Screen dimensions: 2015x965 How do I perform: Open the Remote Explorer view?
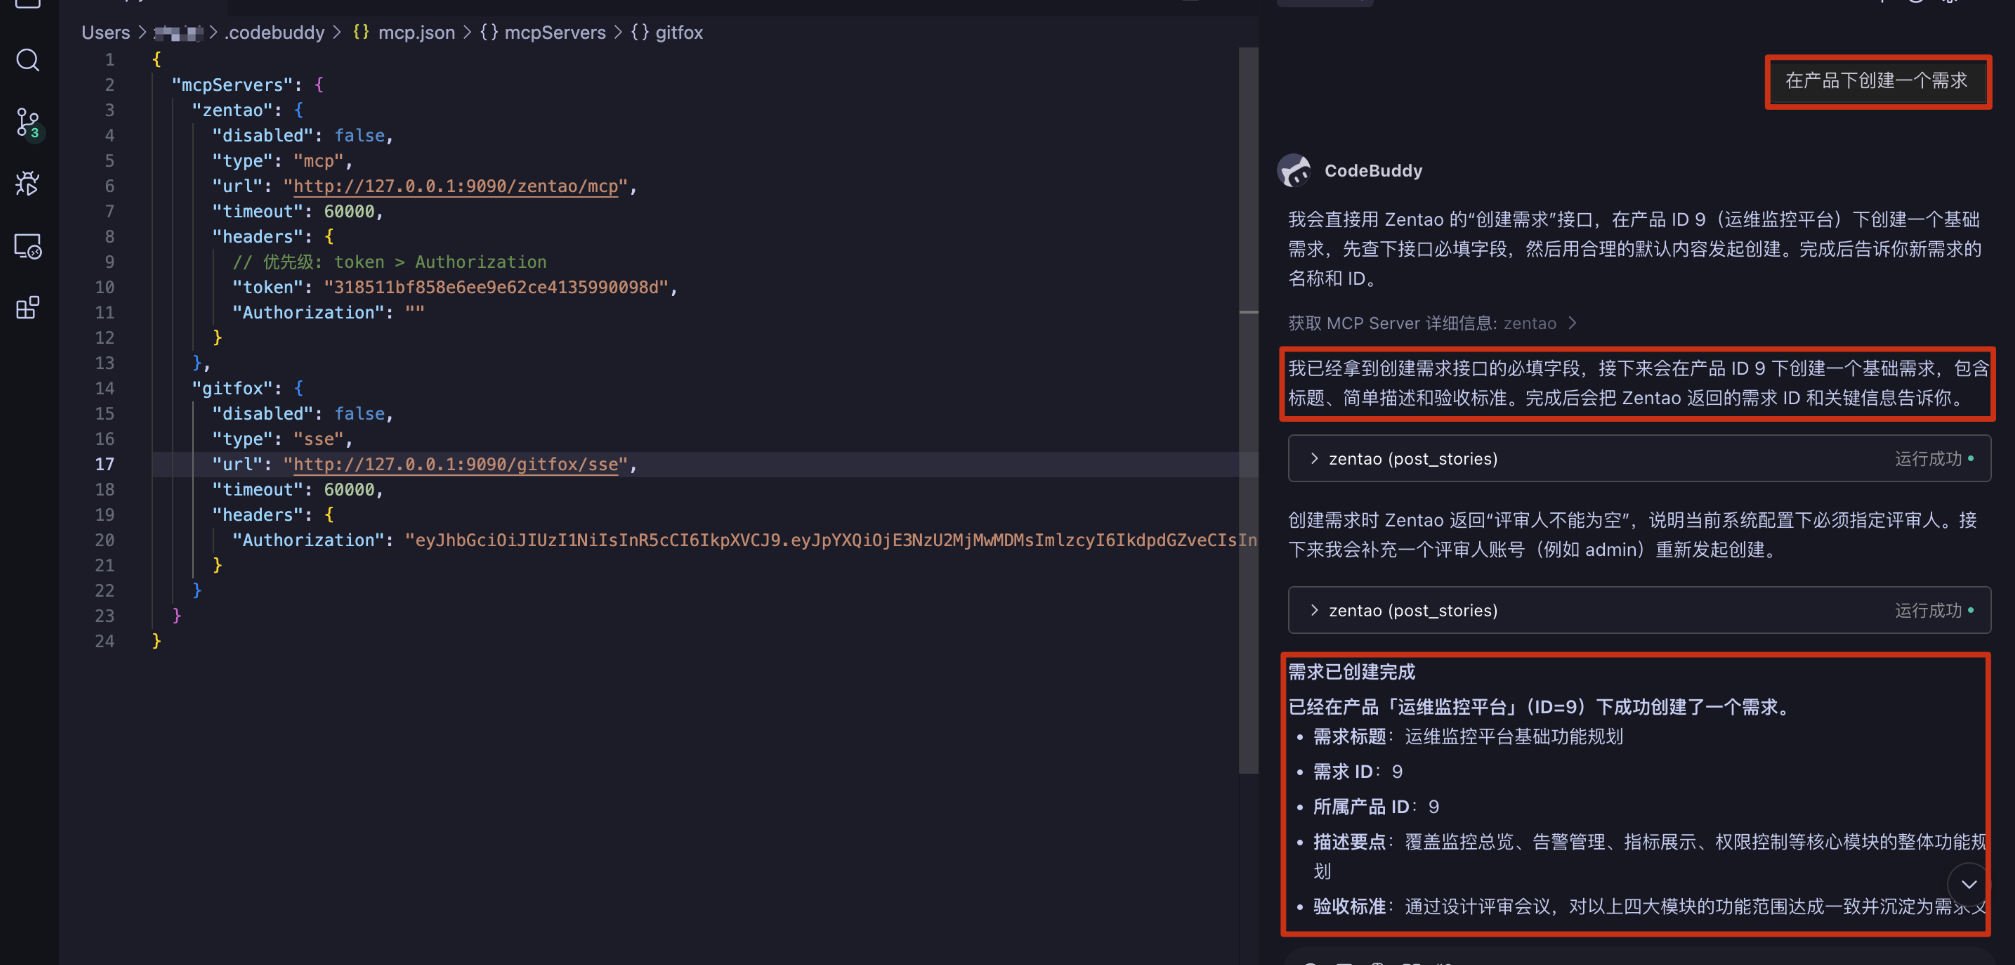28,246
